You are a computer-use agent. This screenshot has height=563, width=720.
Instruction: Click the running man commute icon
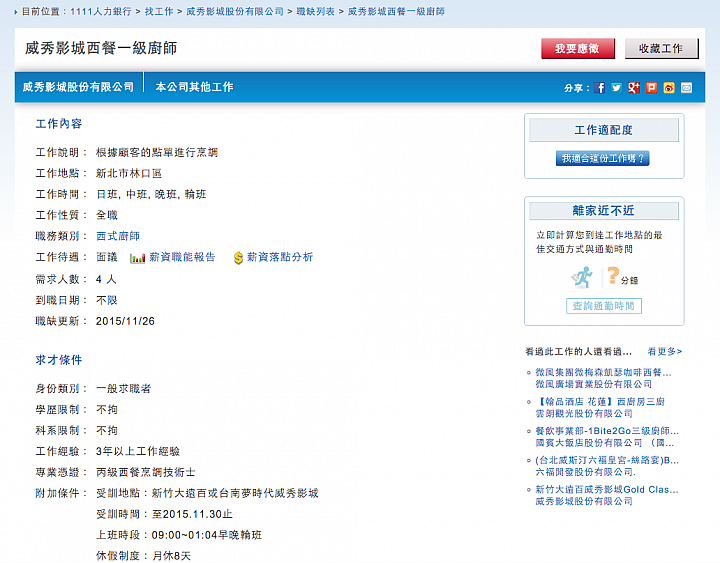point(582,277)
